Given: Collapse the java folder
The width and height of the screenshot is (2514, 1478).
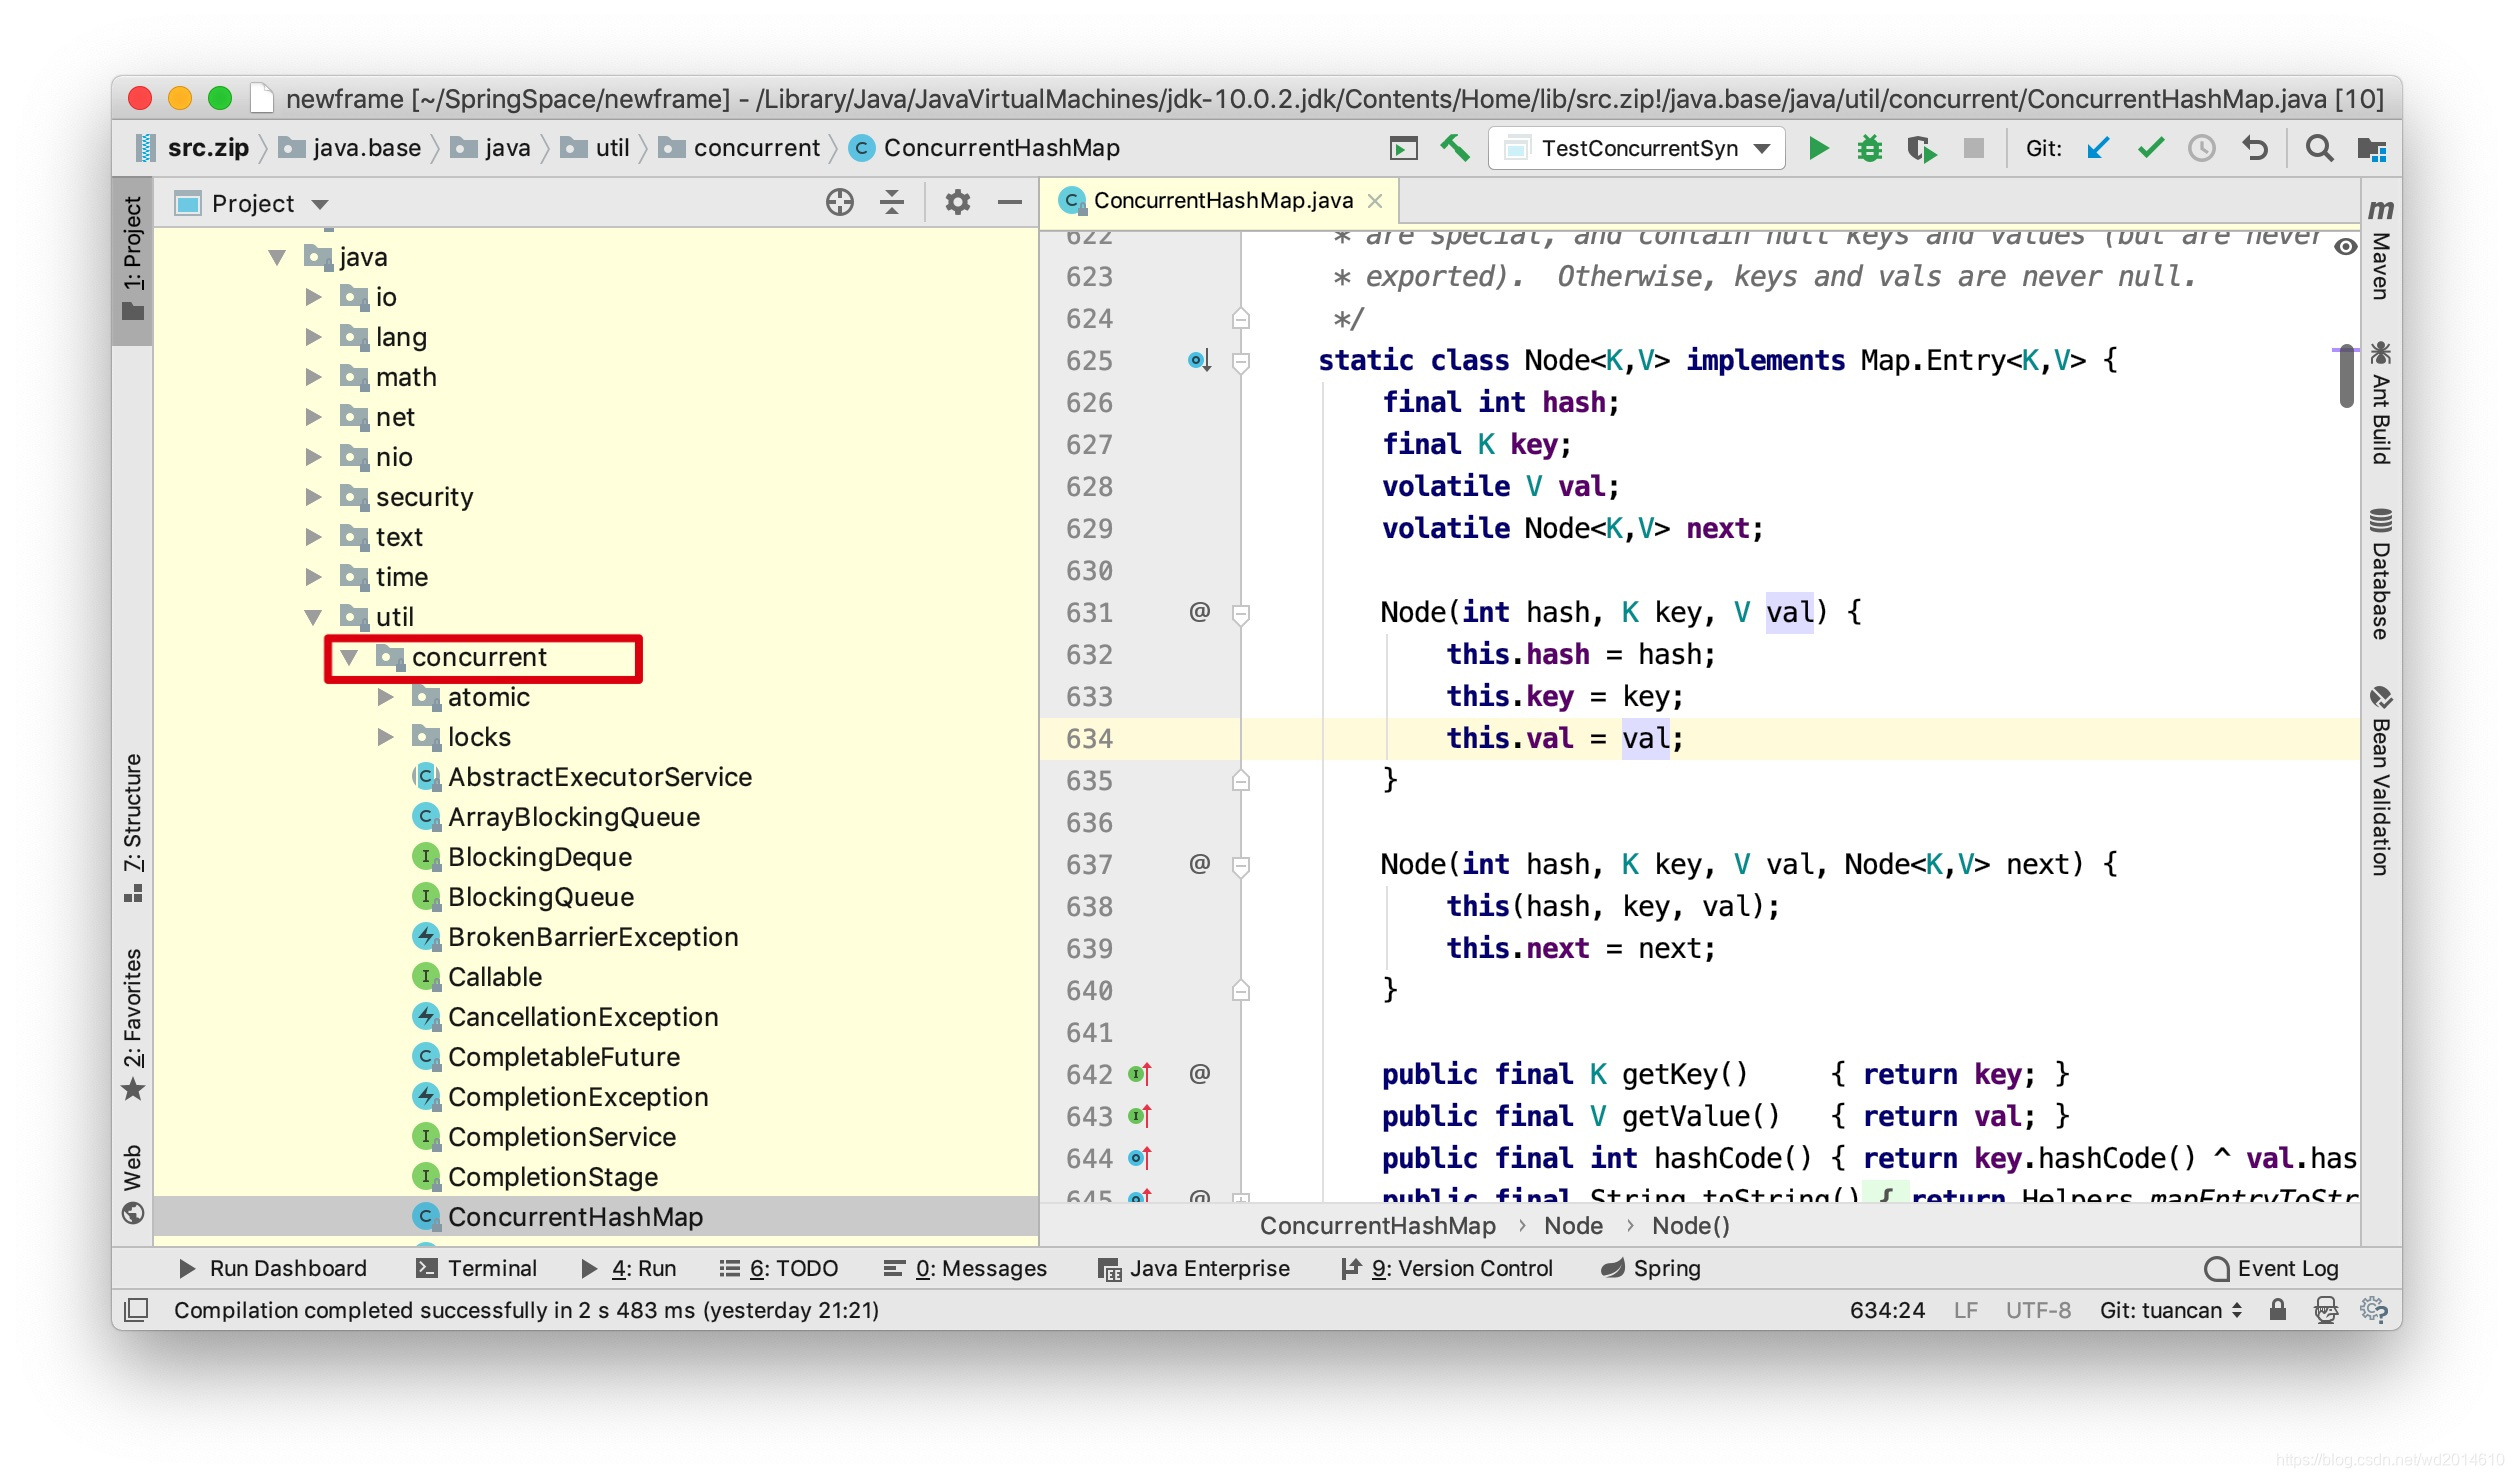Looking at the screenshot, I should [277, 258].
